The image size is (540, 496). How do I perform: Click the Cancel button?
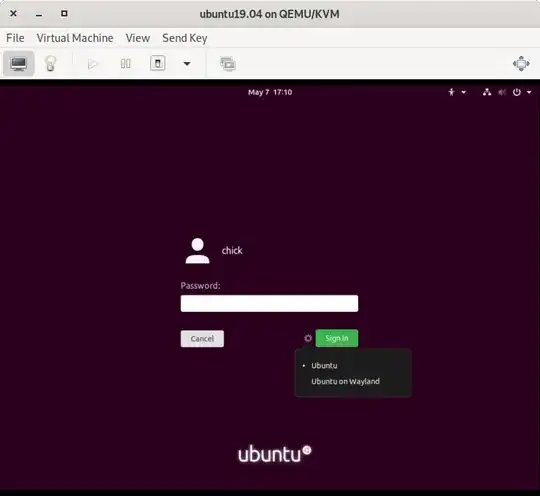pos(202,339)
